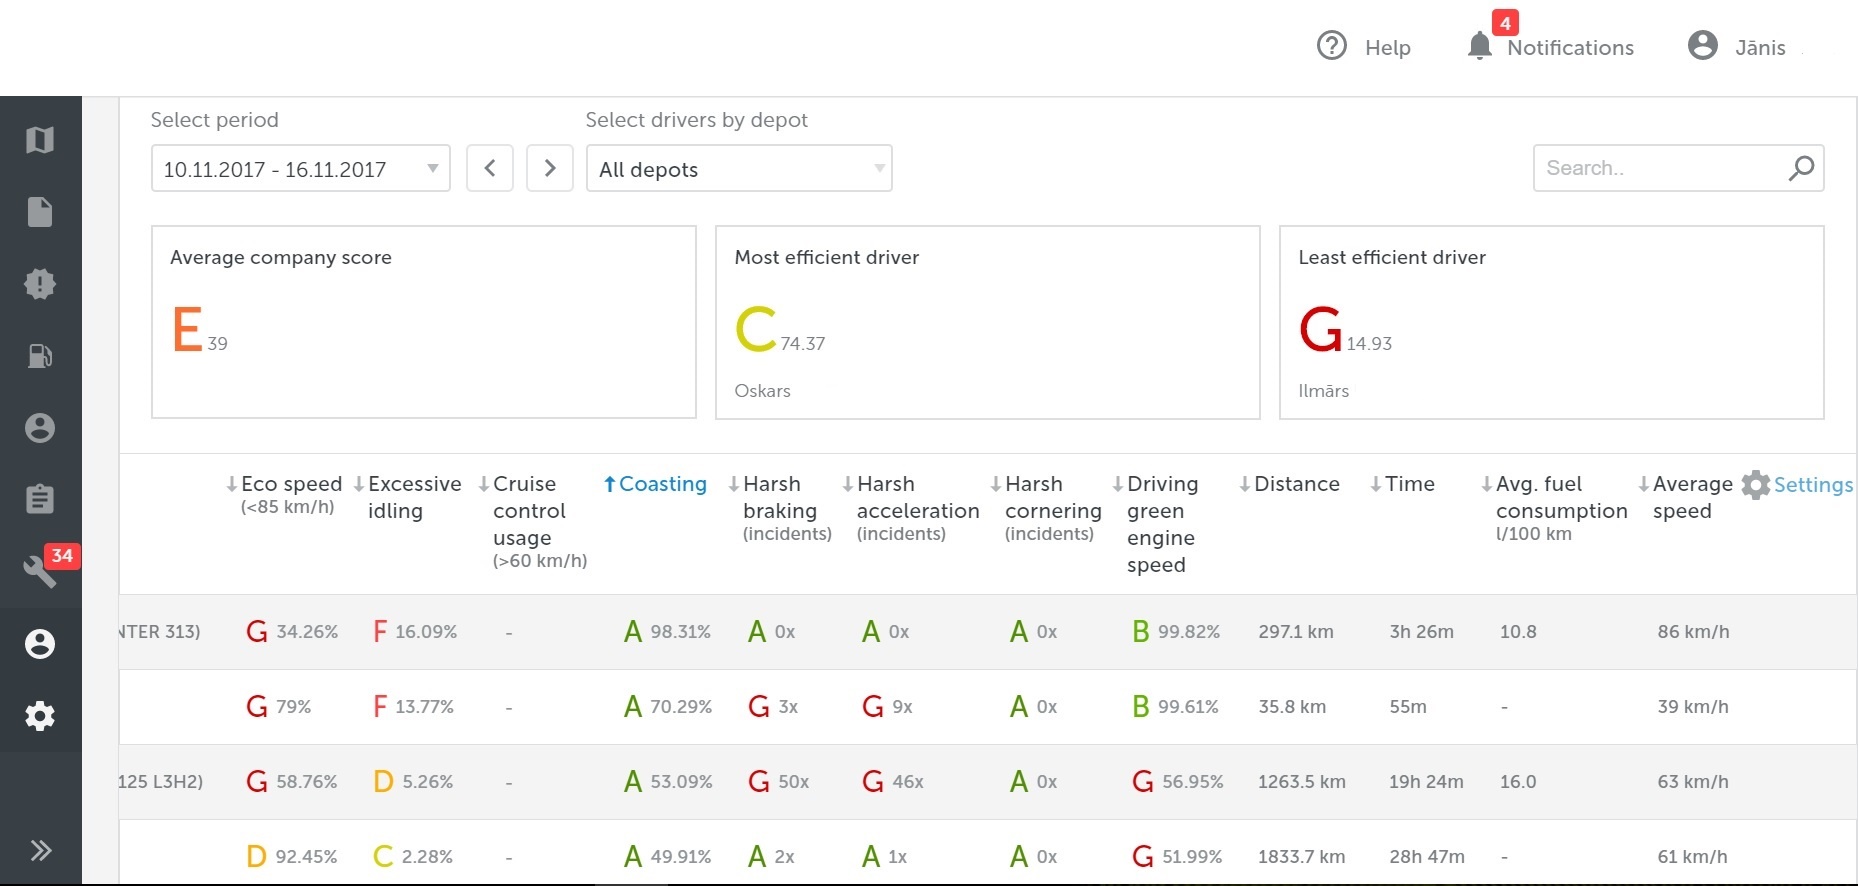Expand the sidebar with double chevron
Image resolution: width=1858 pixels, height=886 pixels.
pyautogui.click(x=40, y=851)
